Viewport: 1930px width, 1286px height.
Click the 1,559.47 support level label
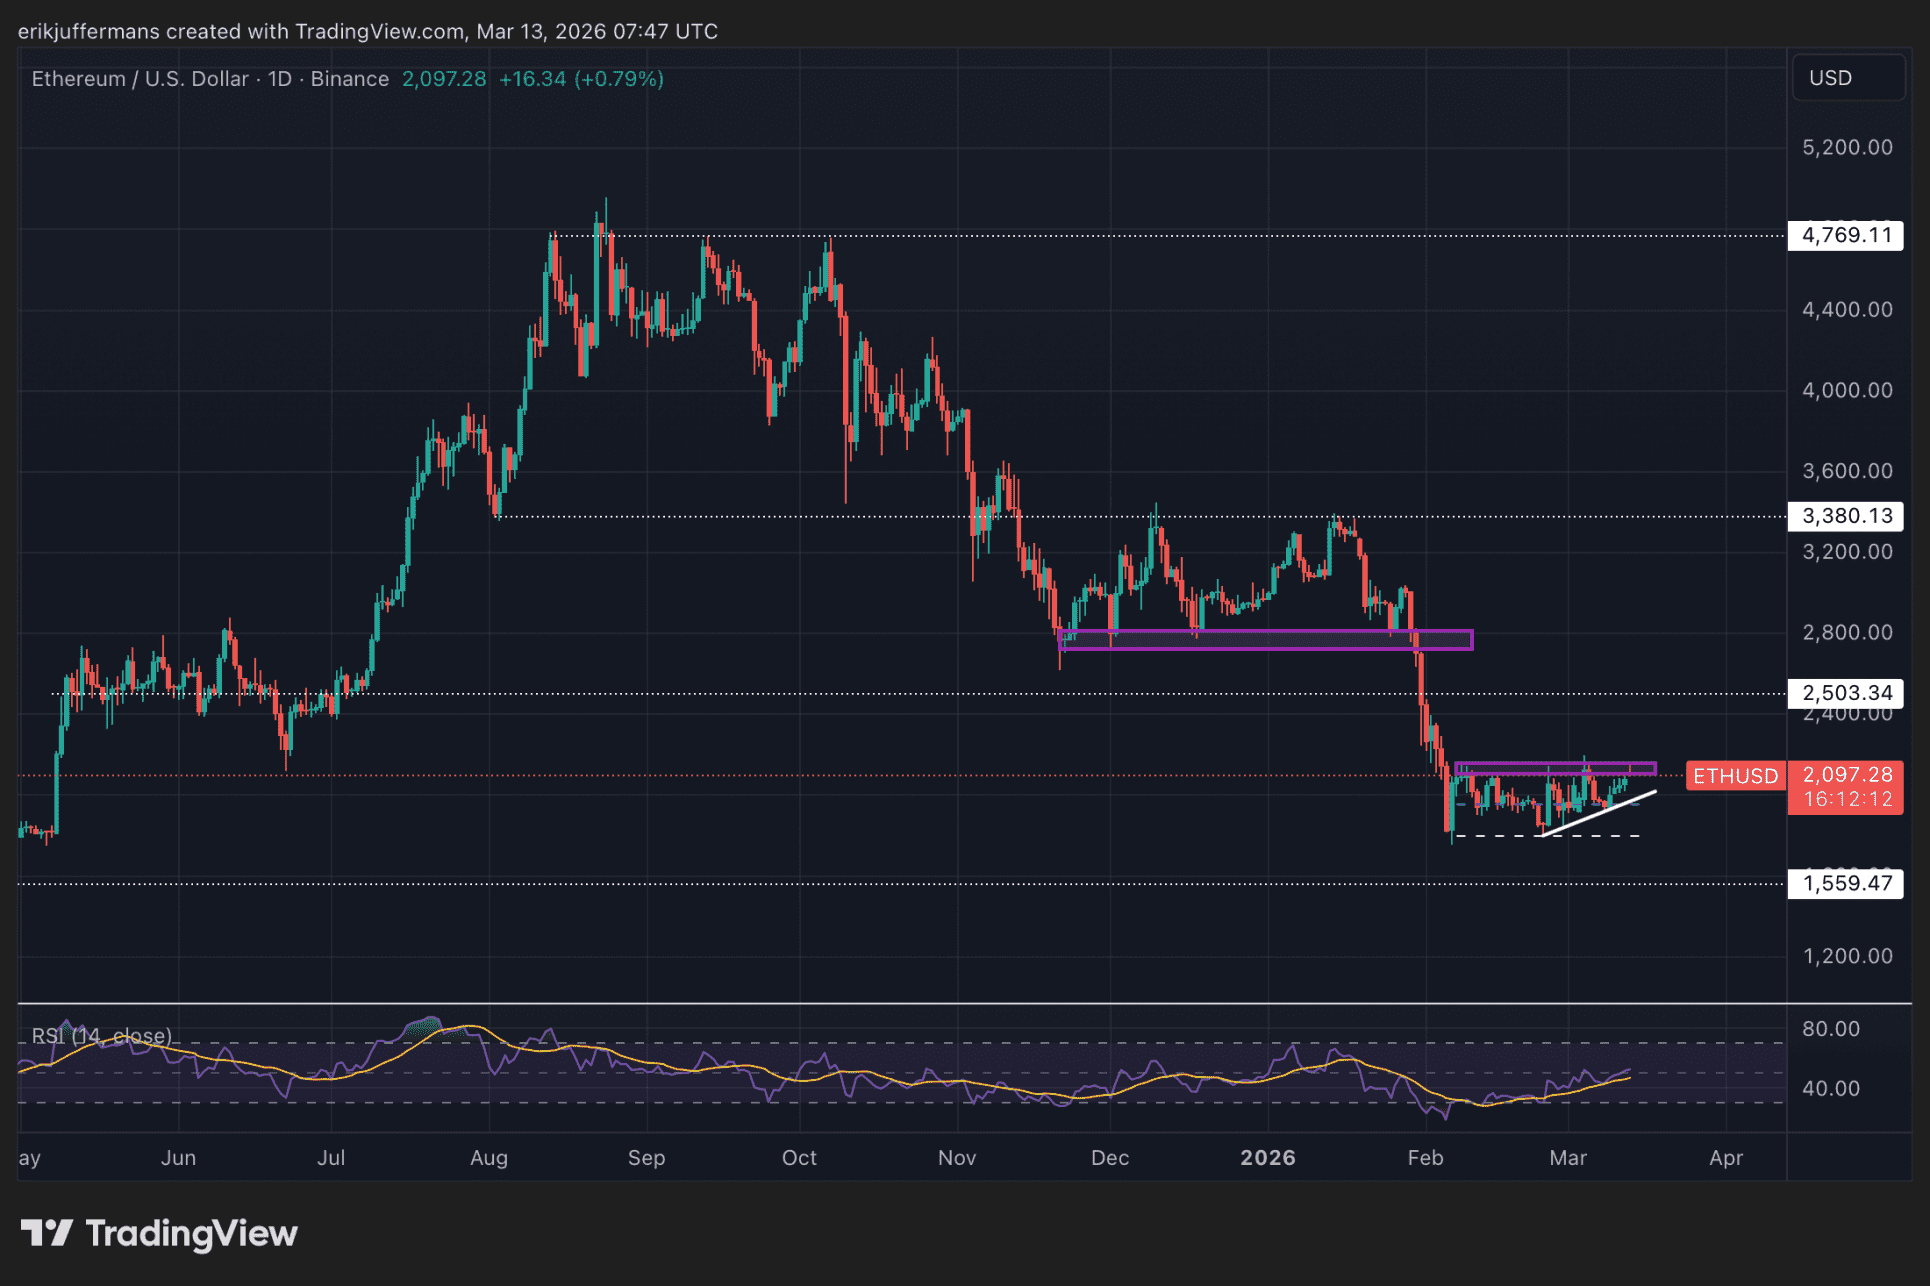(1845, 883)
